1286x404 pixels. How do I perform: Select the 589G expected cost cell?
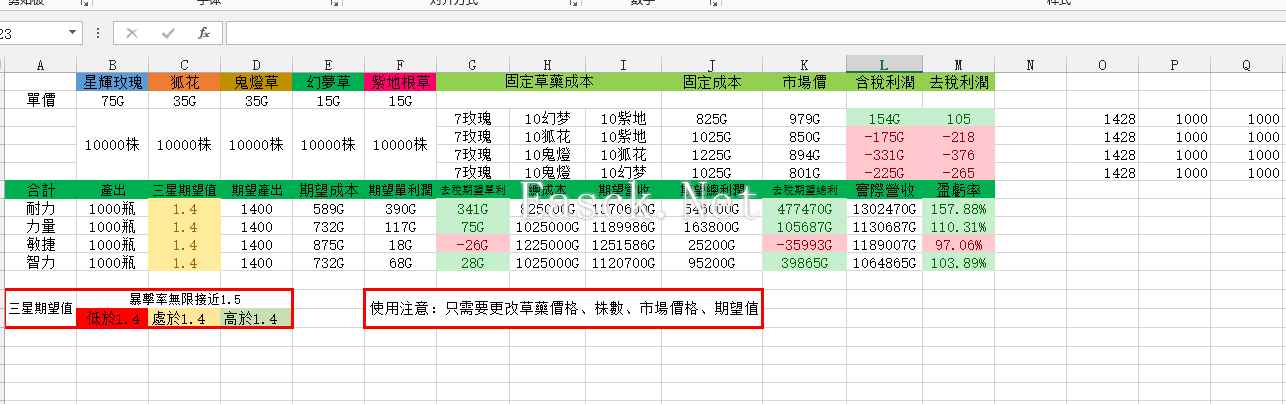pyautogui.click(x=328, y=209)
